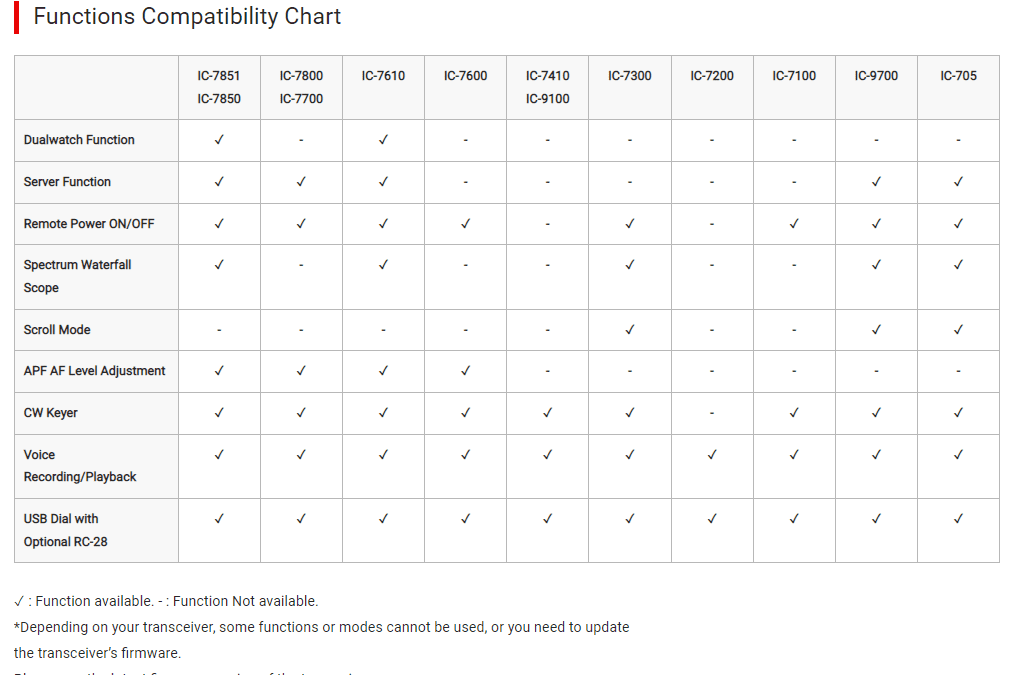The width and height of the screenshot is (1014, 675).
Task: Click the Dualwatch Function row label
Action: [x=79, y=140]
